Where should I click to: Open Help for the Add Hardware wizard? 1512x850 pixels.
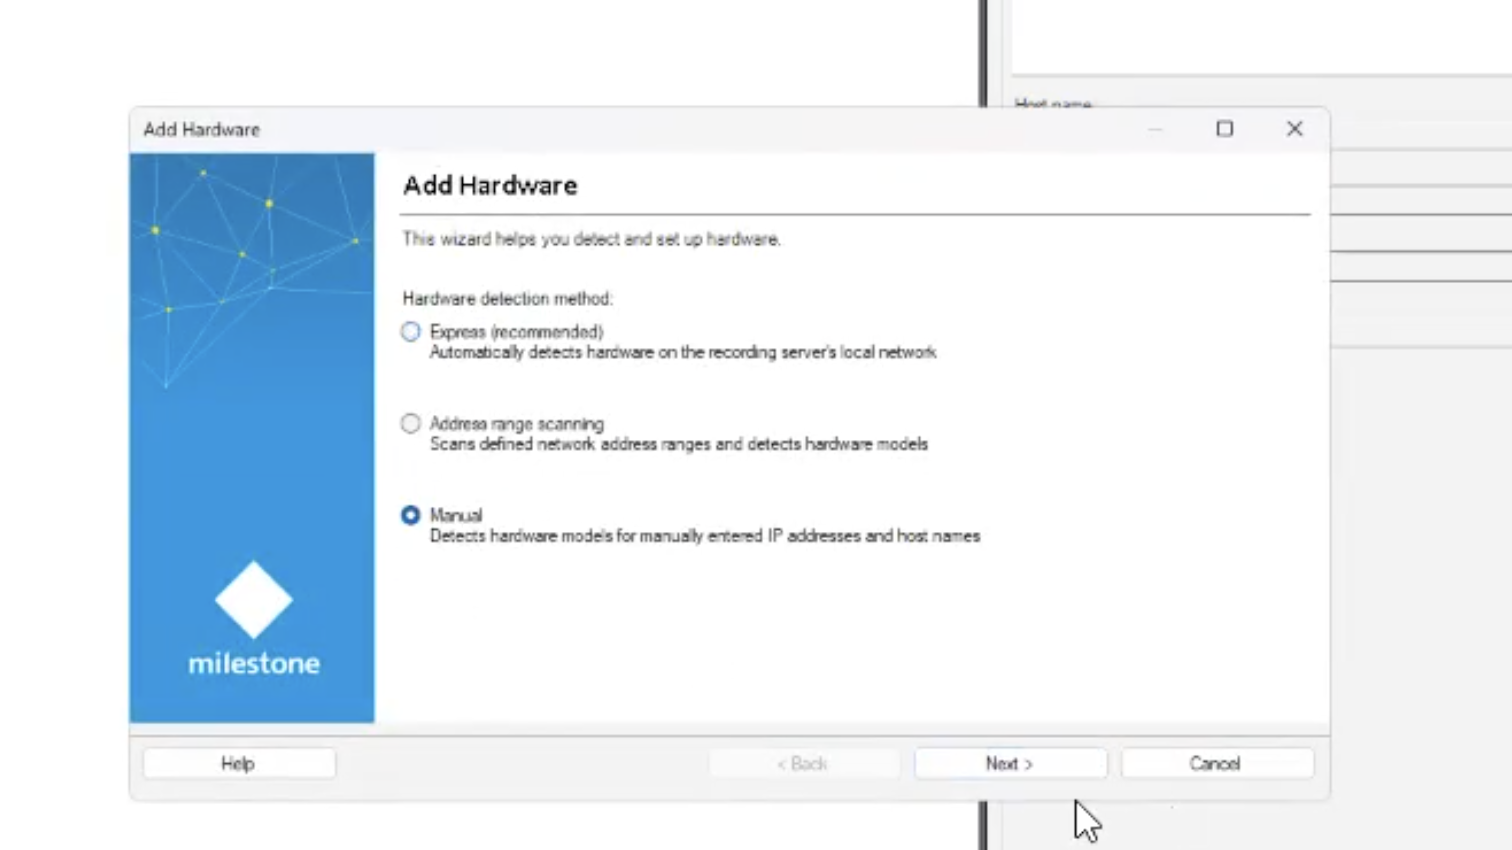pyautogui.click(x=239, y=764)
